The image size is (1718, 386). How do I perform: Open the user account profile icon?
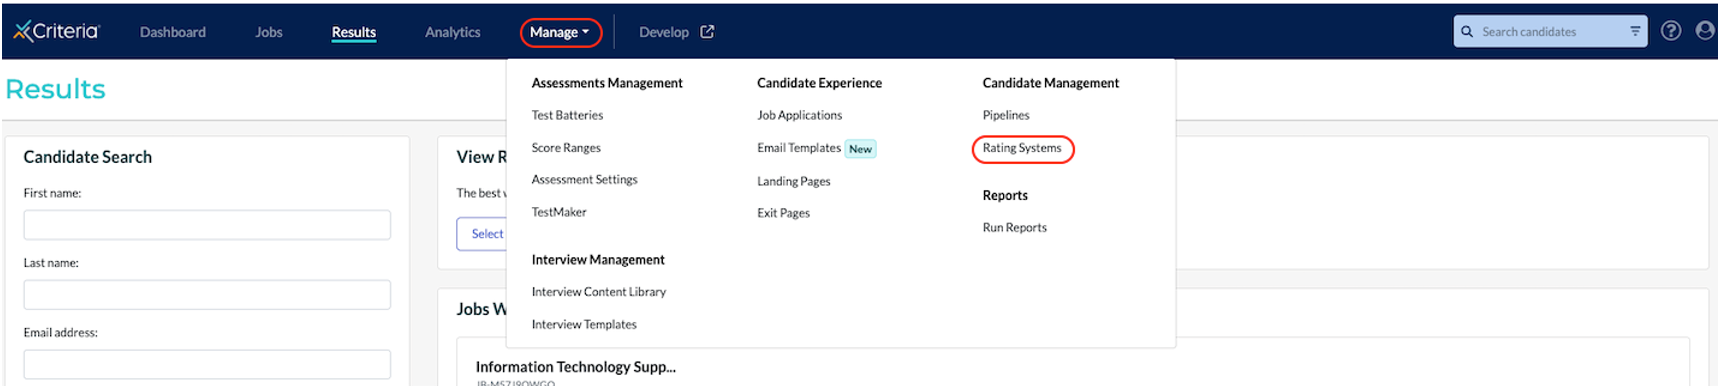(x=1705, y=31)
